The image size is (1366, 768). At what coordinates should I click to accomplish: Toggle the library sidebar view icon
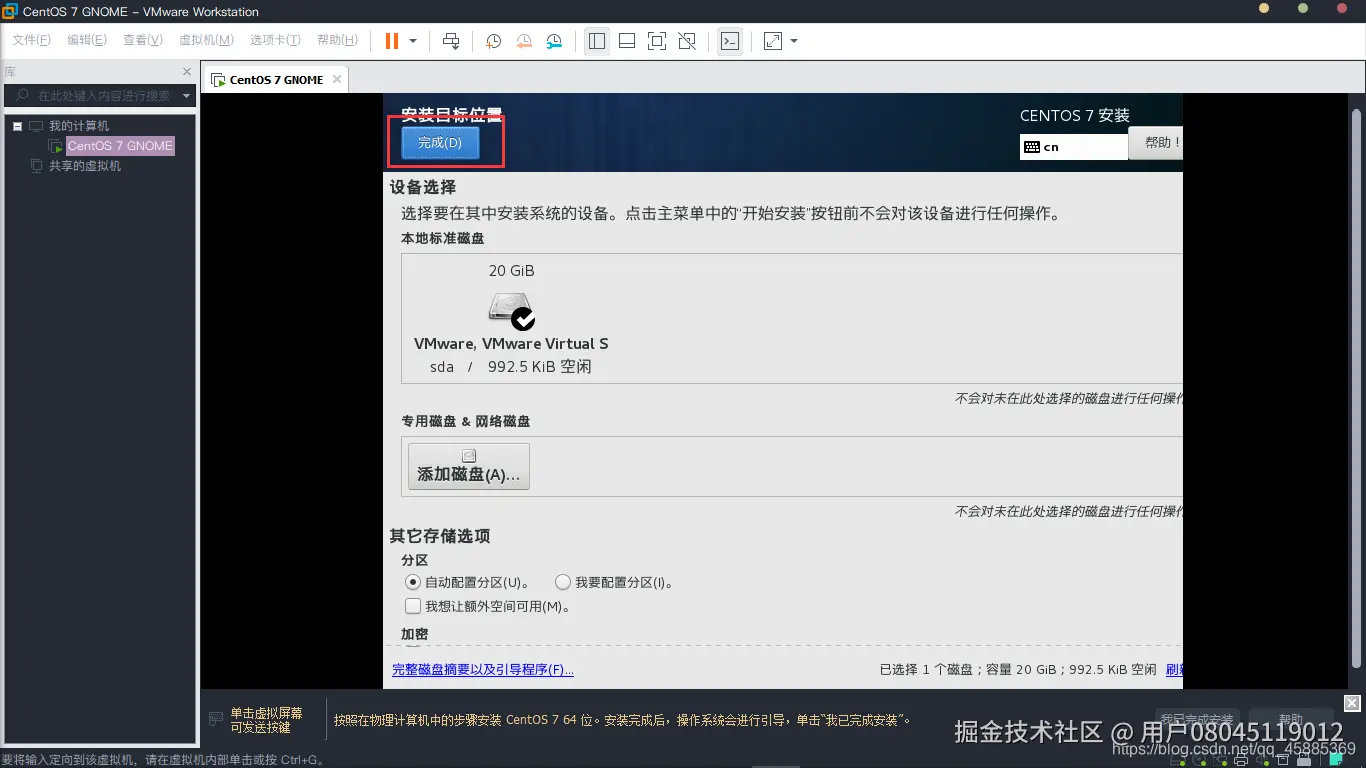[x=597, y=41]
